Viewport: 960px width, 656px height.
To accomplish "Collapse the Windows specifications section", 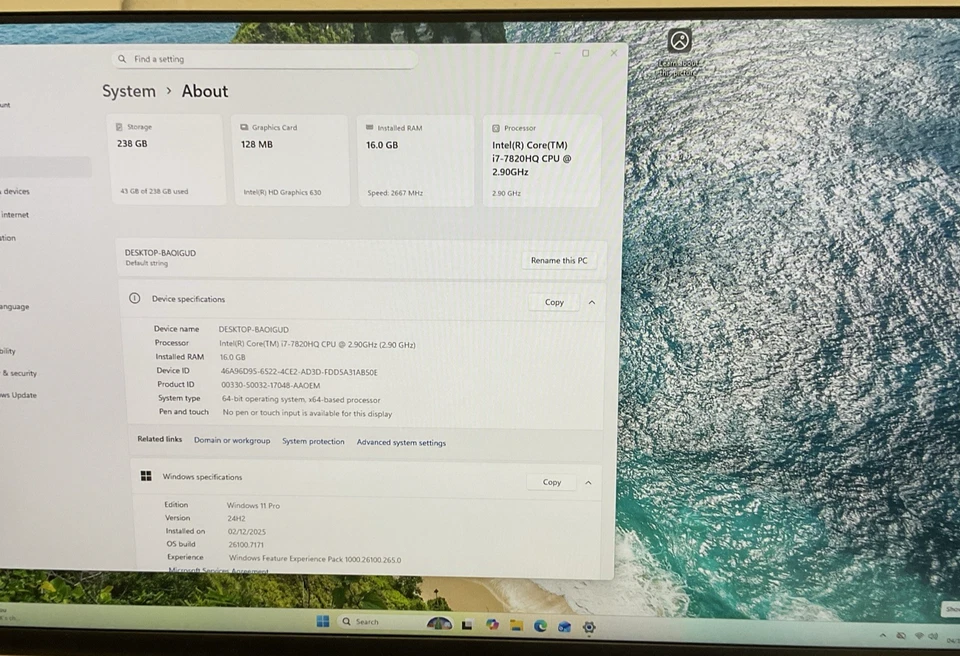I will 588,483.
